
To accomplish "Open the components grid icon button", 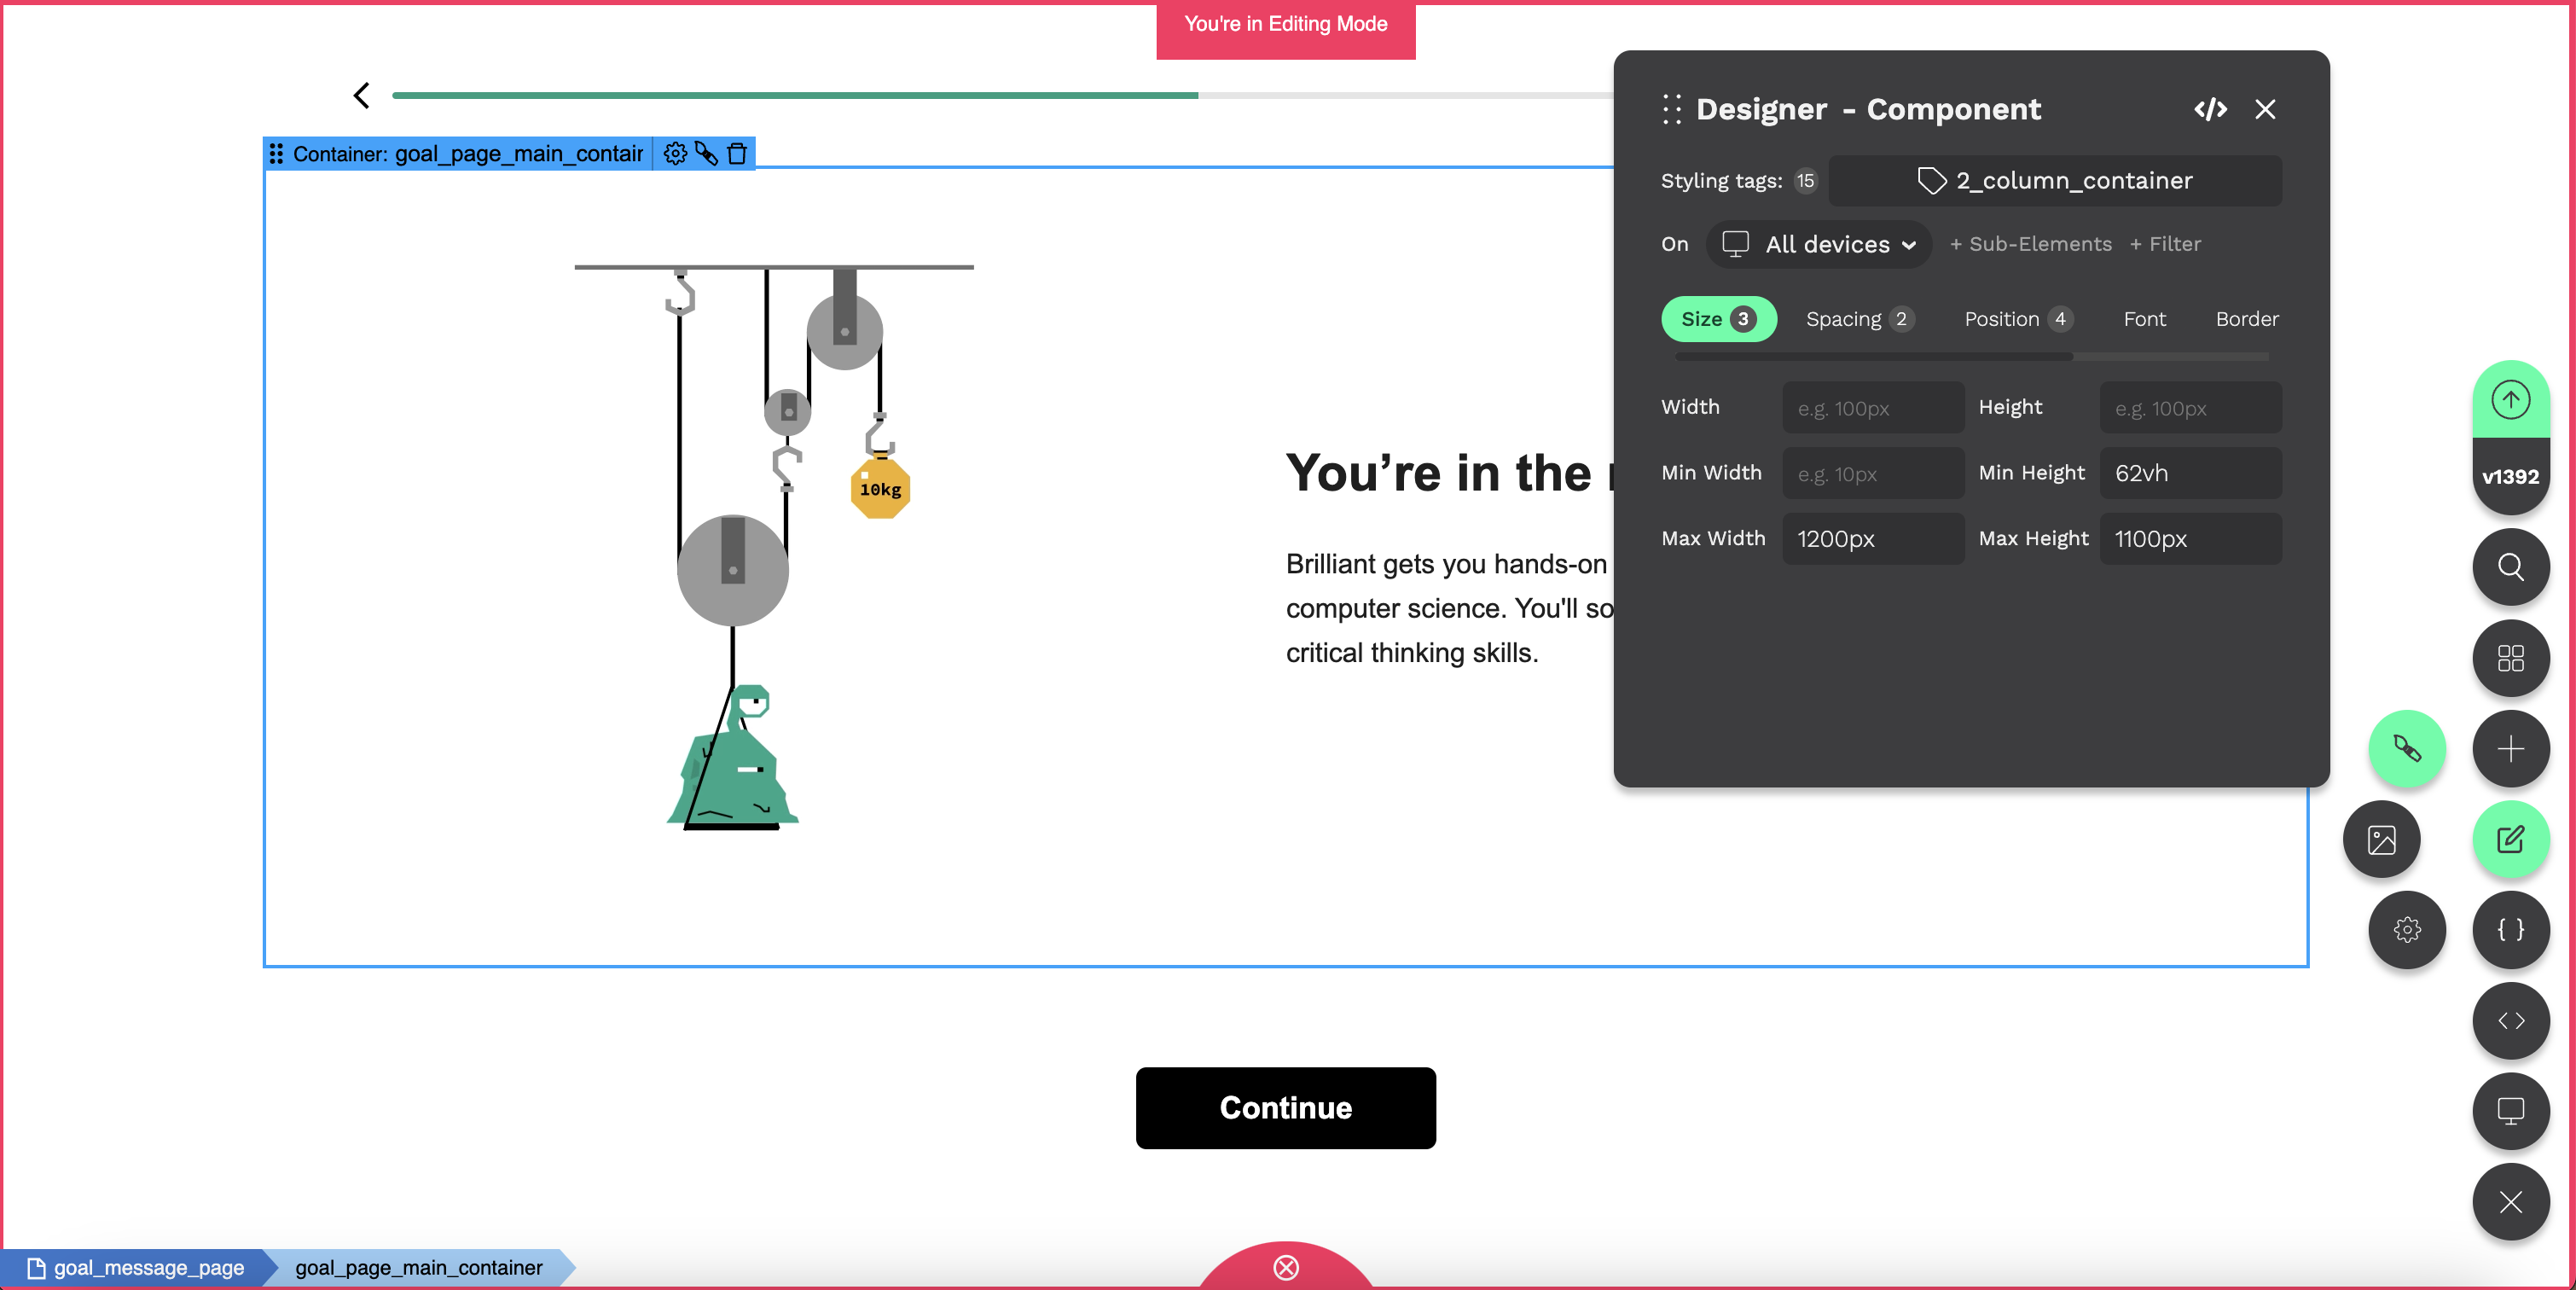I will [2510, 658].
